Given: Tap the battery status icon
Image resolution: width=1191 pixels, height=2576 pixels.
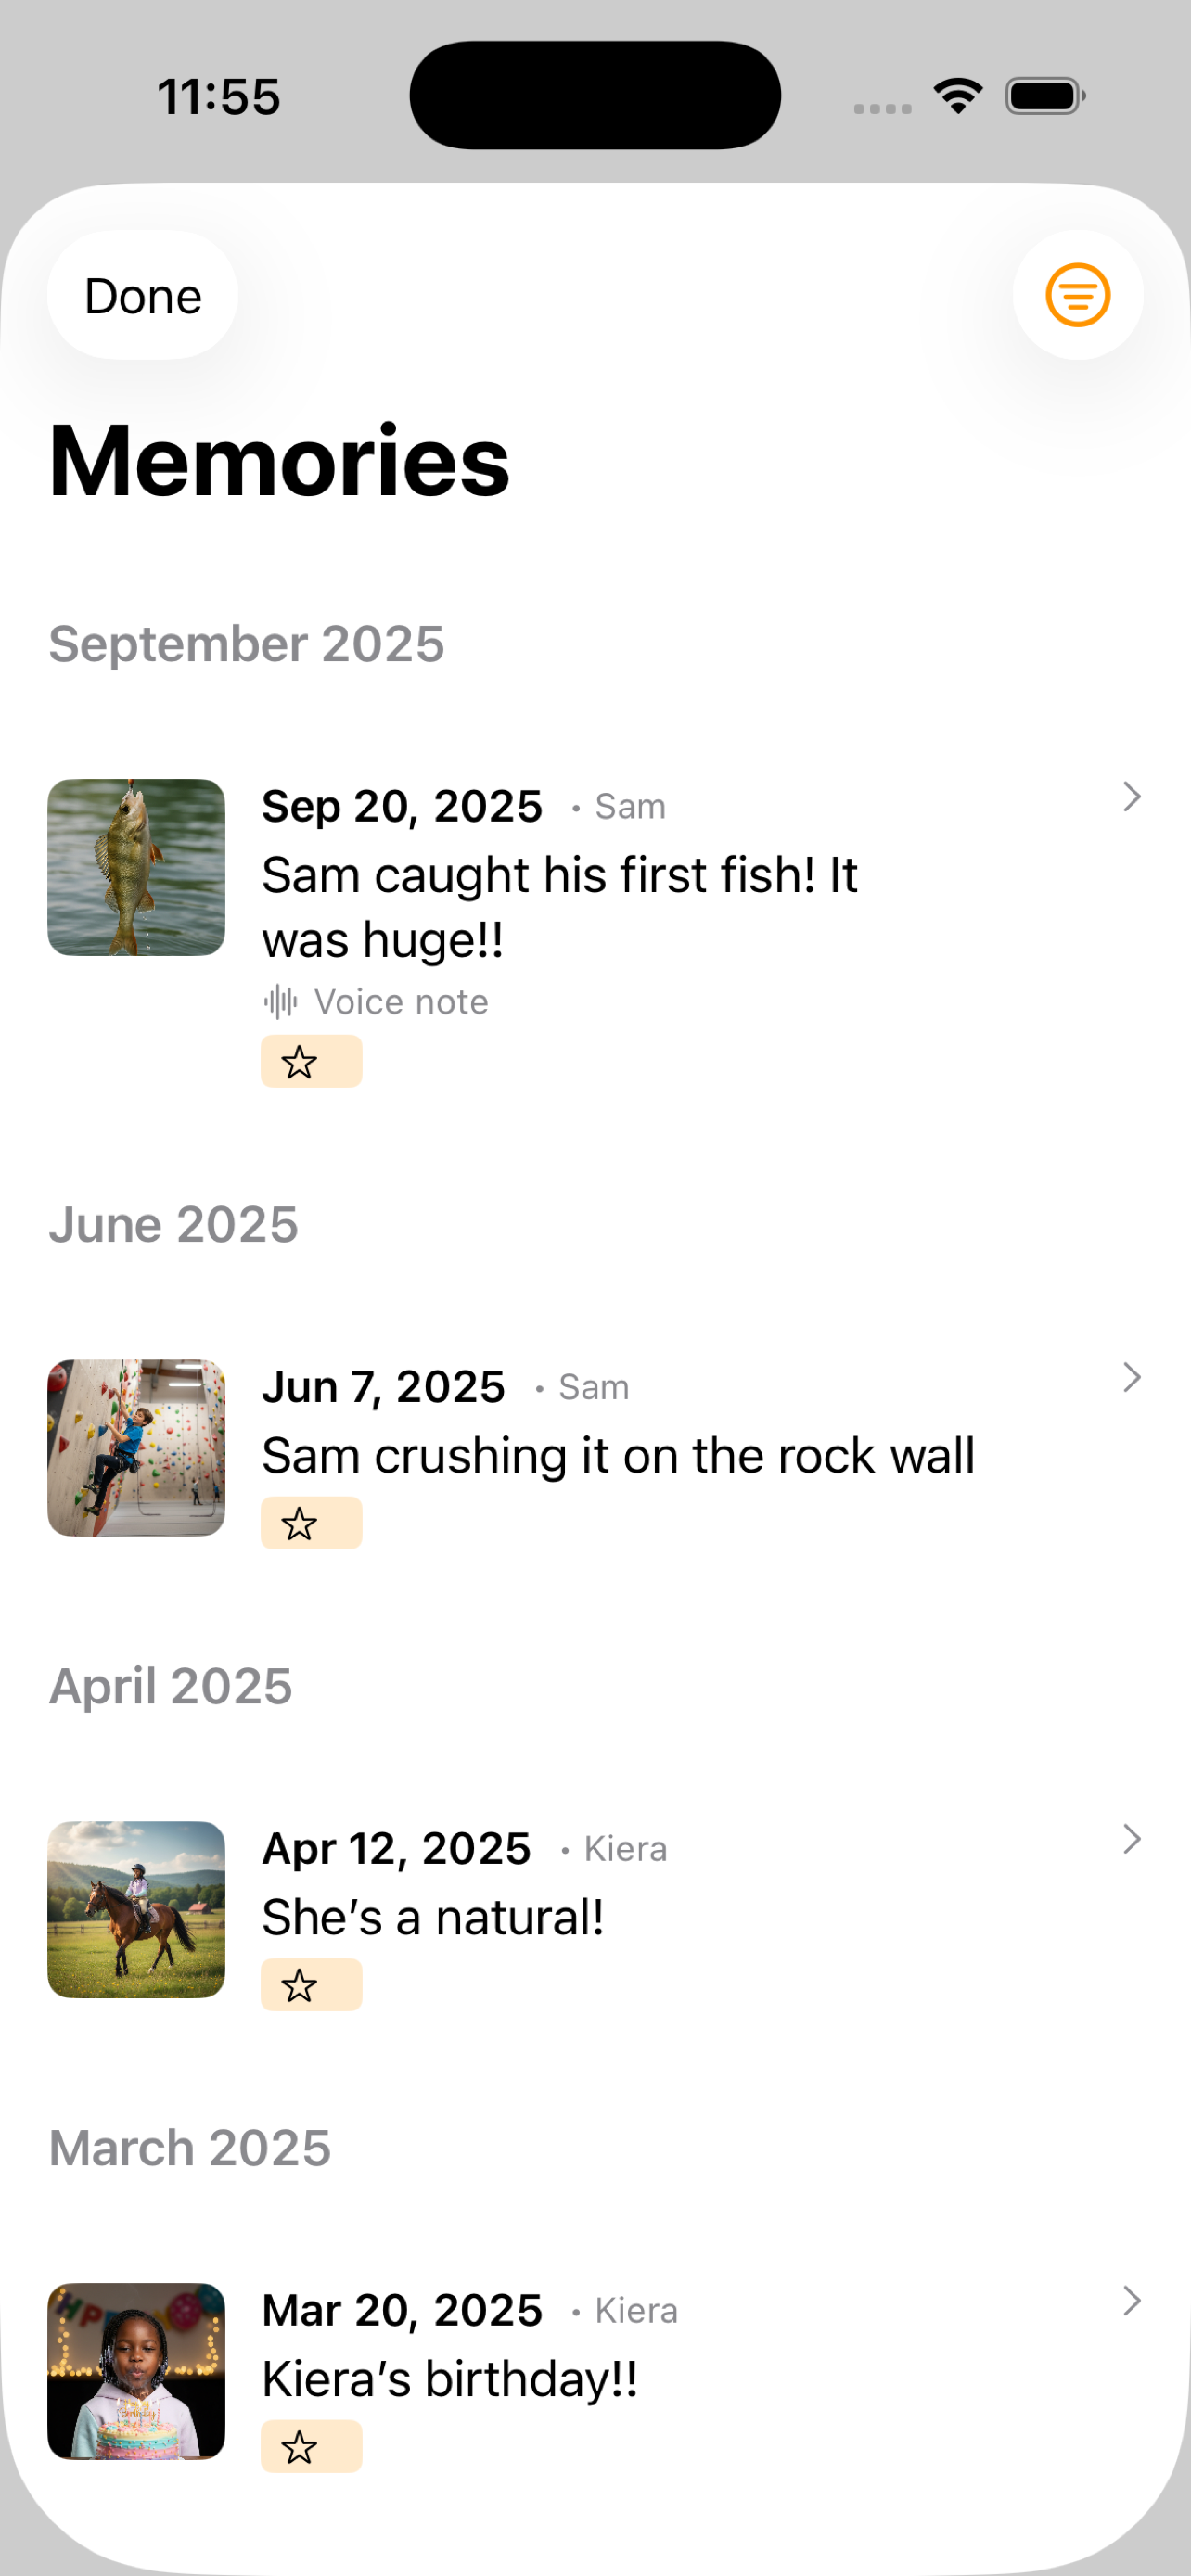Looking at the screenshot, I should coord(1045,96).
